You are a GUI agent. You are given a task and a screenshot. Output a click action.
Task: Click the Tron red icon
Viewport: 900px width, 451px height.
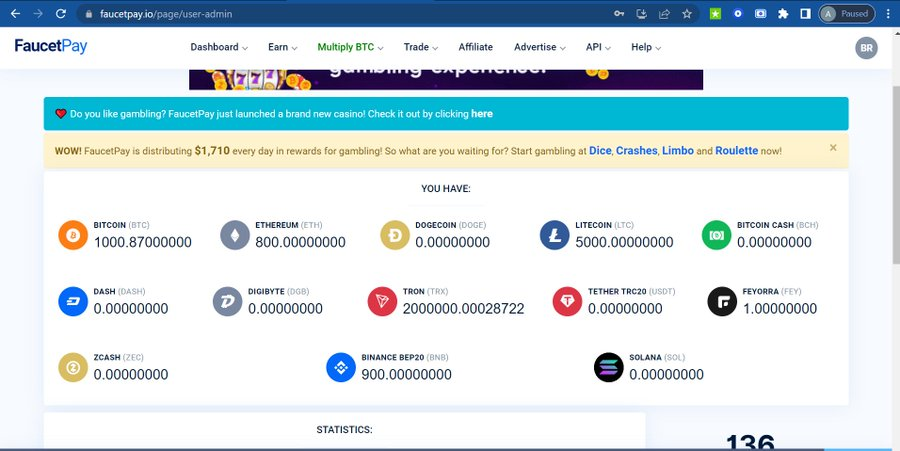point(382,301)
